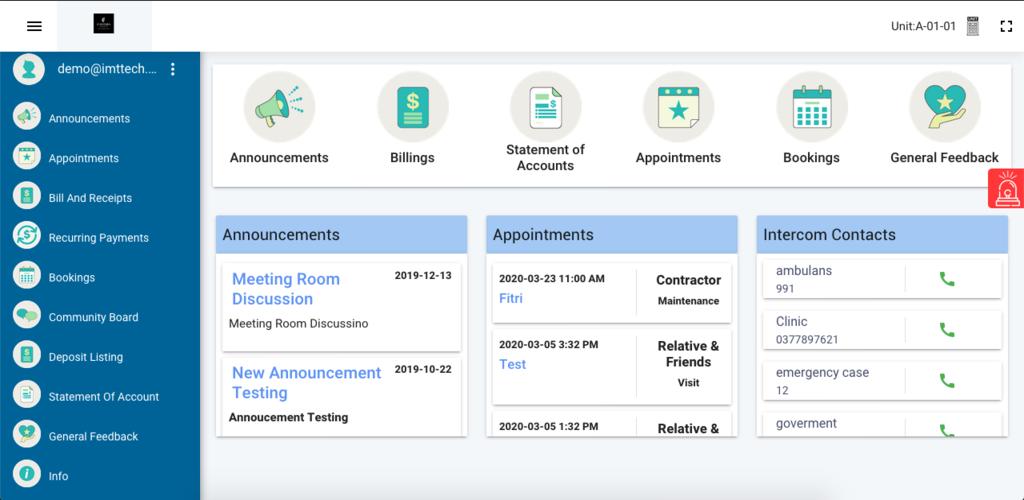Open the Billings dollar shortcut icon
1024x500 pixels.
pos(413,106)
